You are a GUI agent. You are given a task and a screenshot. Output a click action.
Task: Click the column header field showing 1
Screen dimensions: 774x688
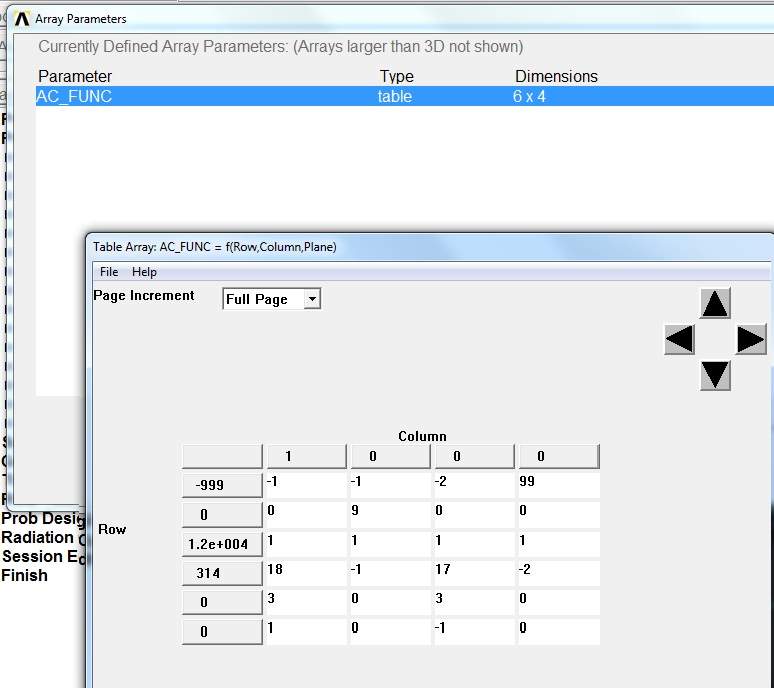tap(307, 457)
